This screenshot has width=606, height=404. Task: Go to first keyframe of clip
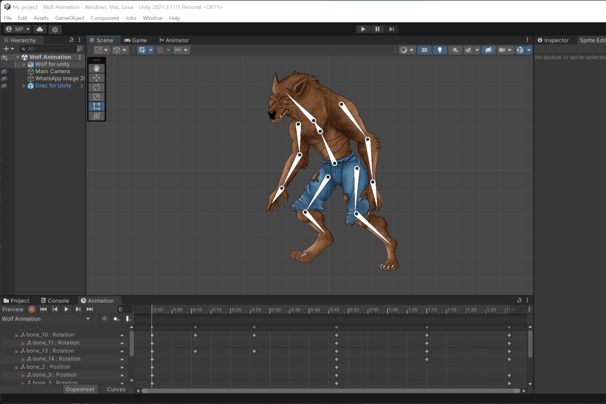pyautogui.click(x=43, y=309)
